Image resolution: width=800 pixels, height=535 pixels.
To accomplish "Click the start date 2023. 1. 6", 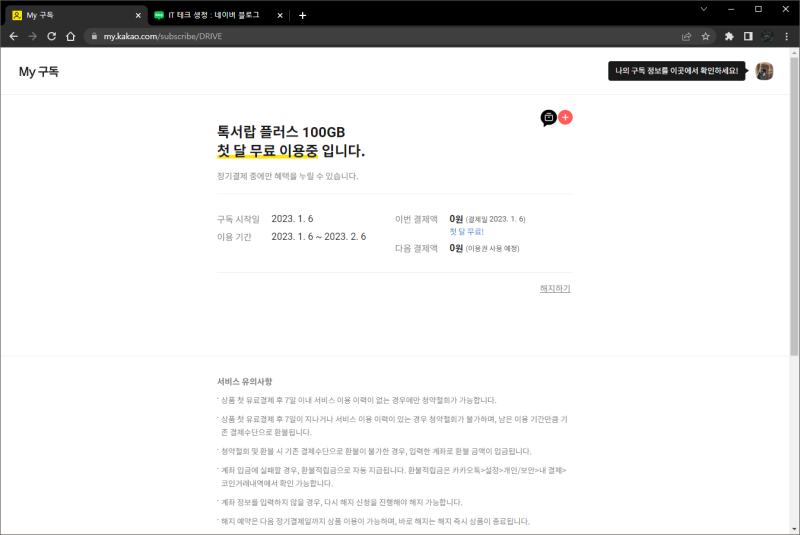I will tap(292, 219).
